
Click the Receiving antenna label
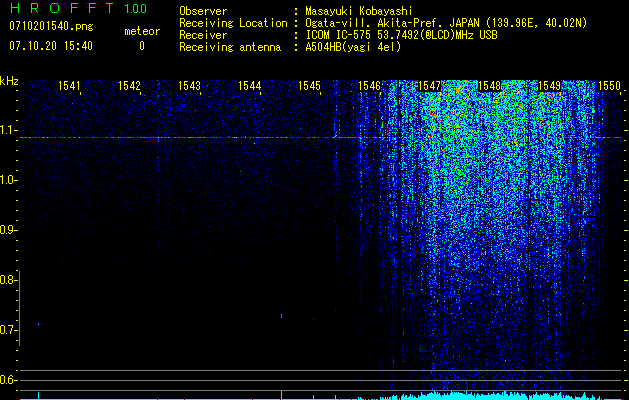pyautogui.click(x=230, y=47)
